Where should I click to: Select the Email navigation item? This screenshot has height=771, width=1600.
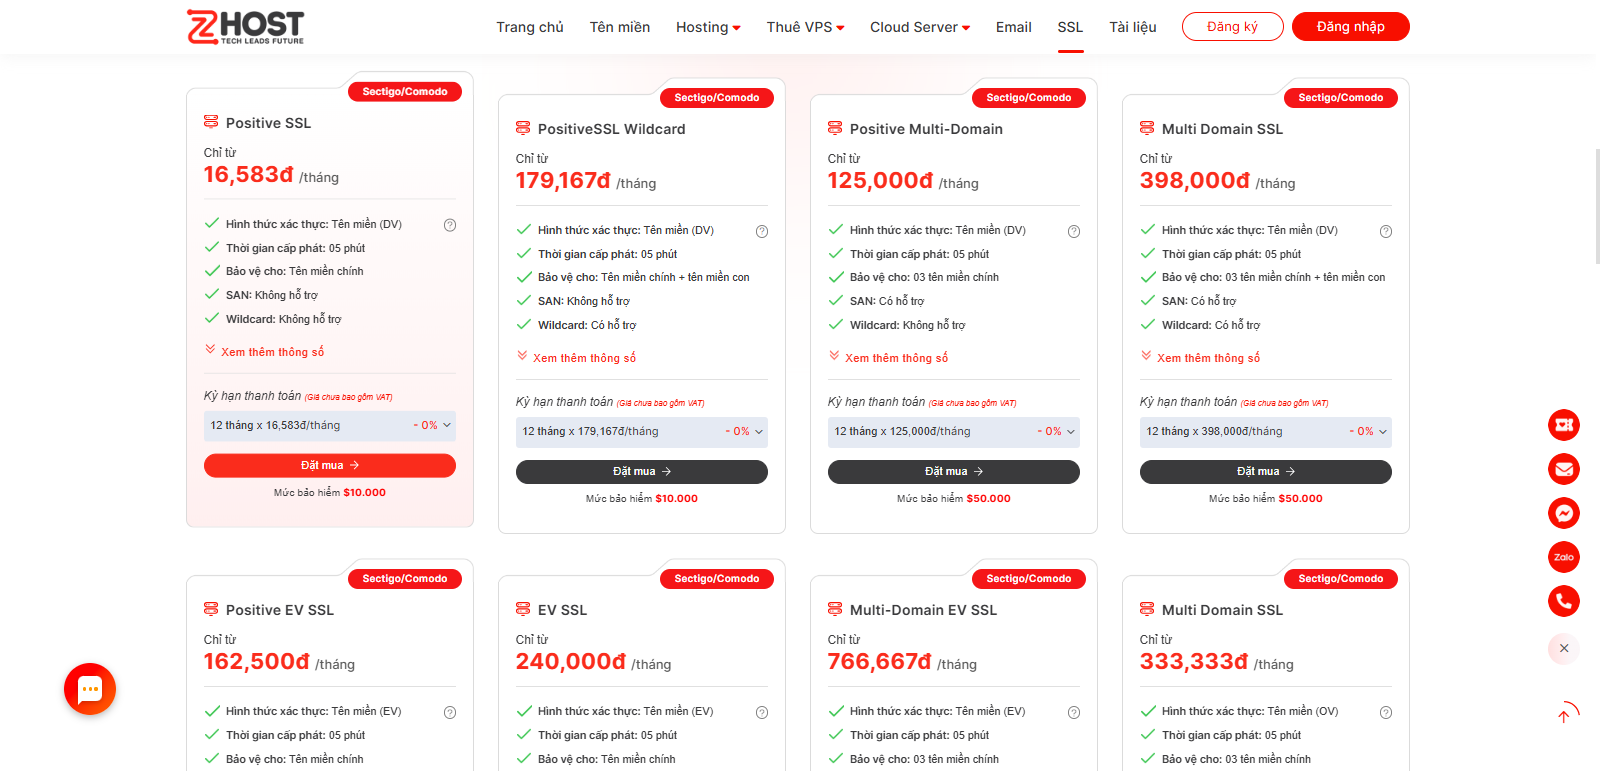click(1013, 27)
